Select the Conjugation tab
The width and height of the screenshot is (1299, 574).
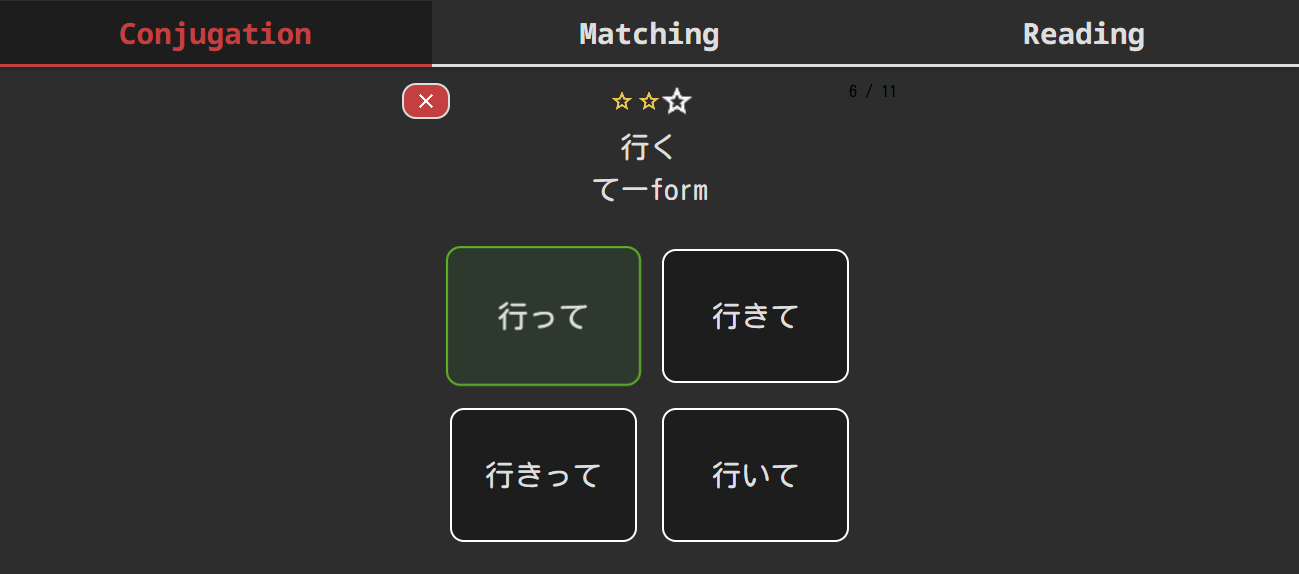tap(215, 34)
